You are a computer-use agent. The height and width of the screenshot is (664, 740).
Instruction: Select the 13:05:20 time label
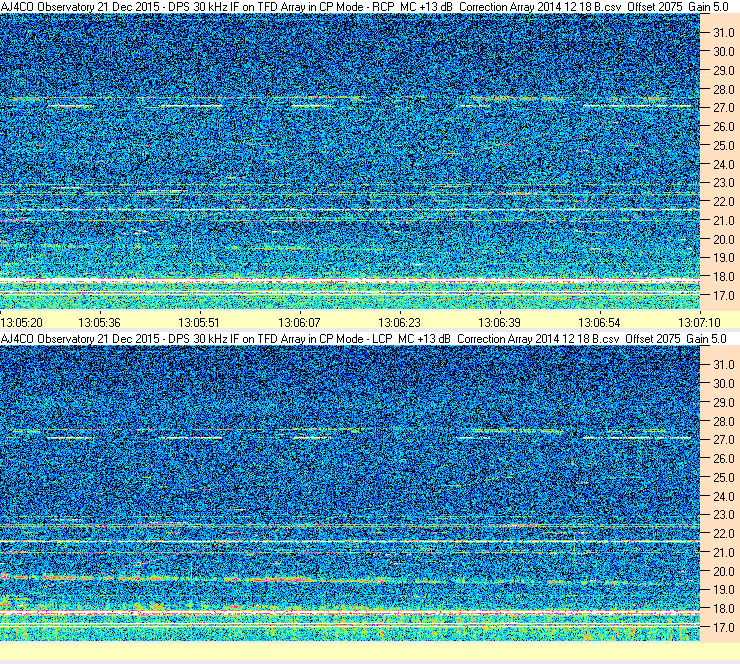pyautogui.click(x=22, y=323)
